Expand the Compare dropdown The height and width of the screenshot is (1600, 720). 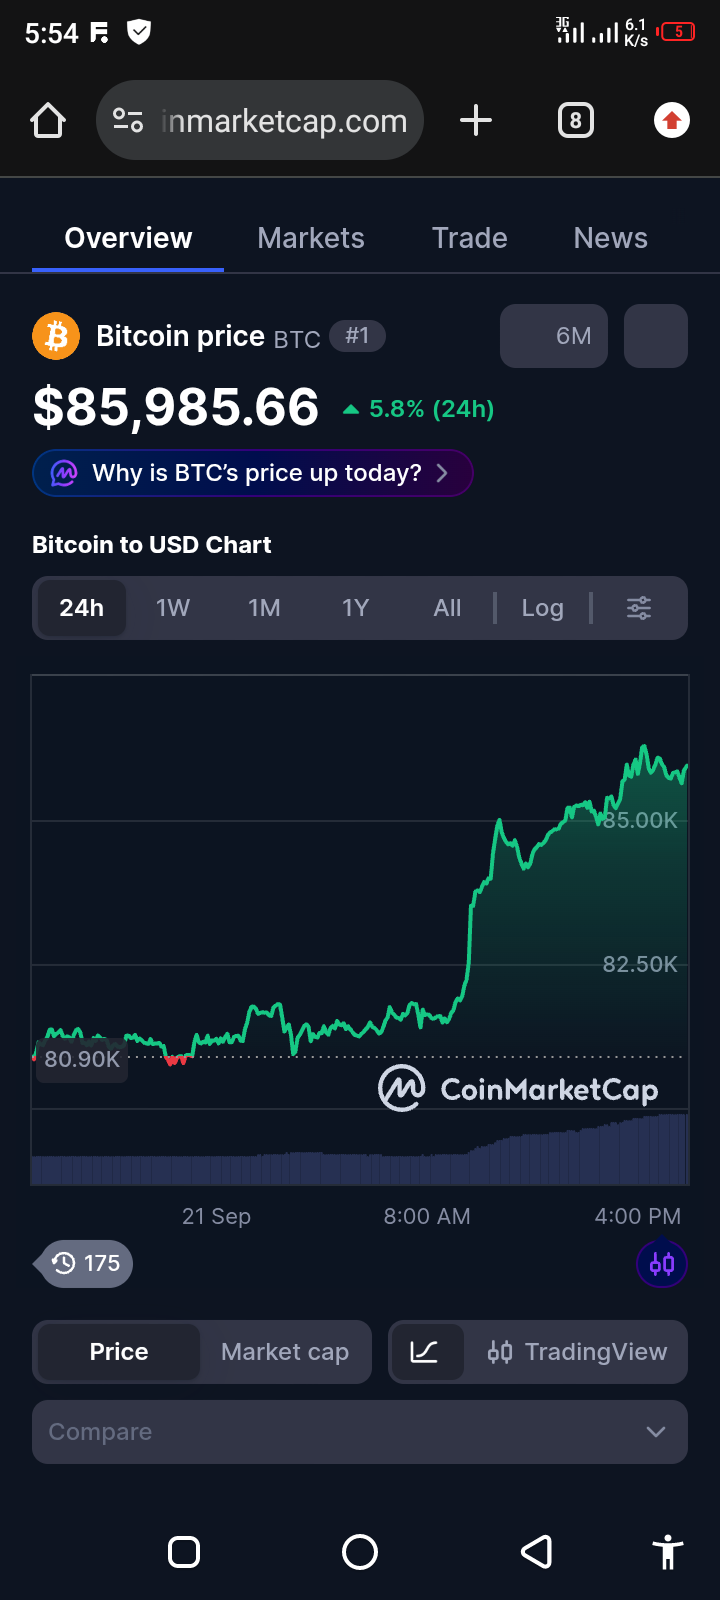tap(360, 1432)
